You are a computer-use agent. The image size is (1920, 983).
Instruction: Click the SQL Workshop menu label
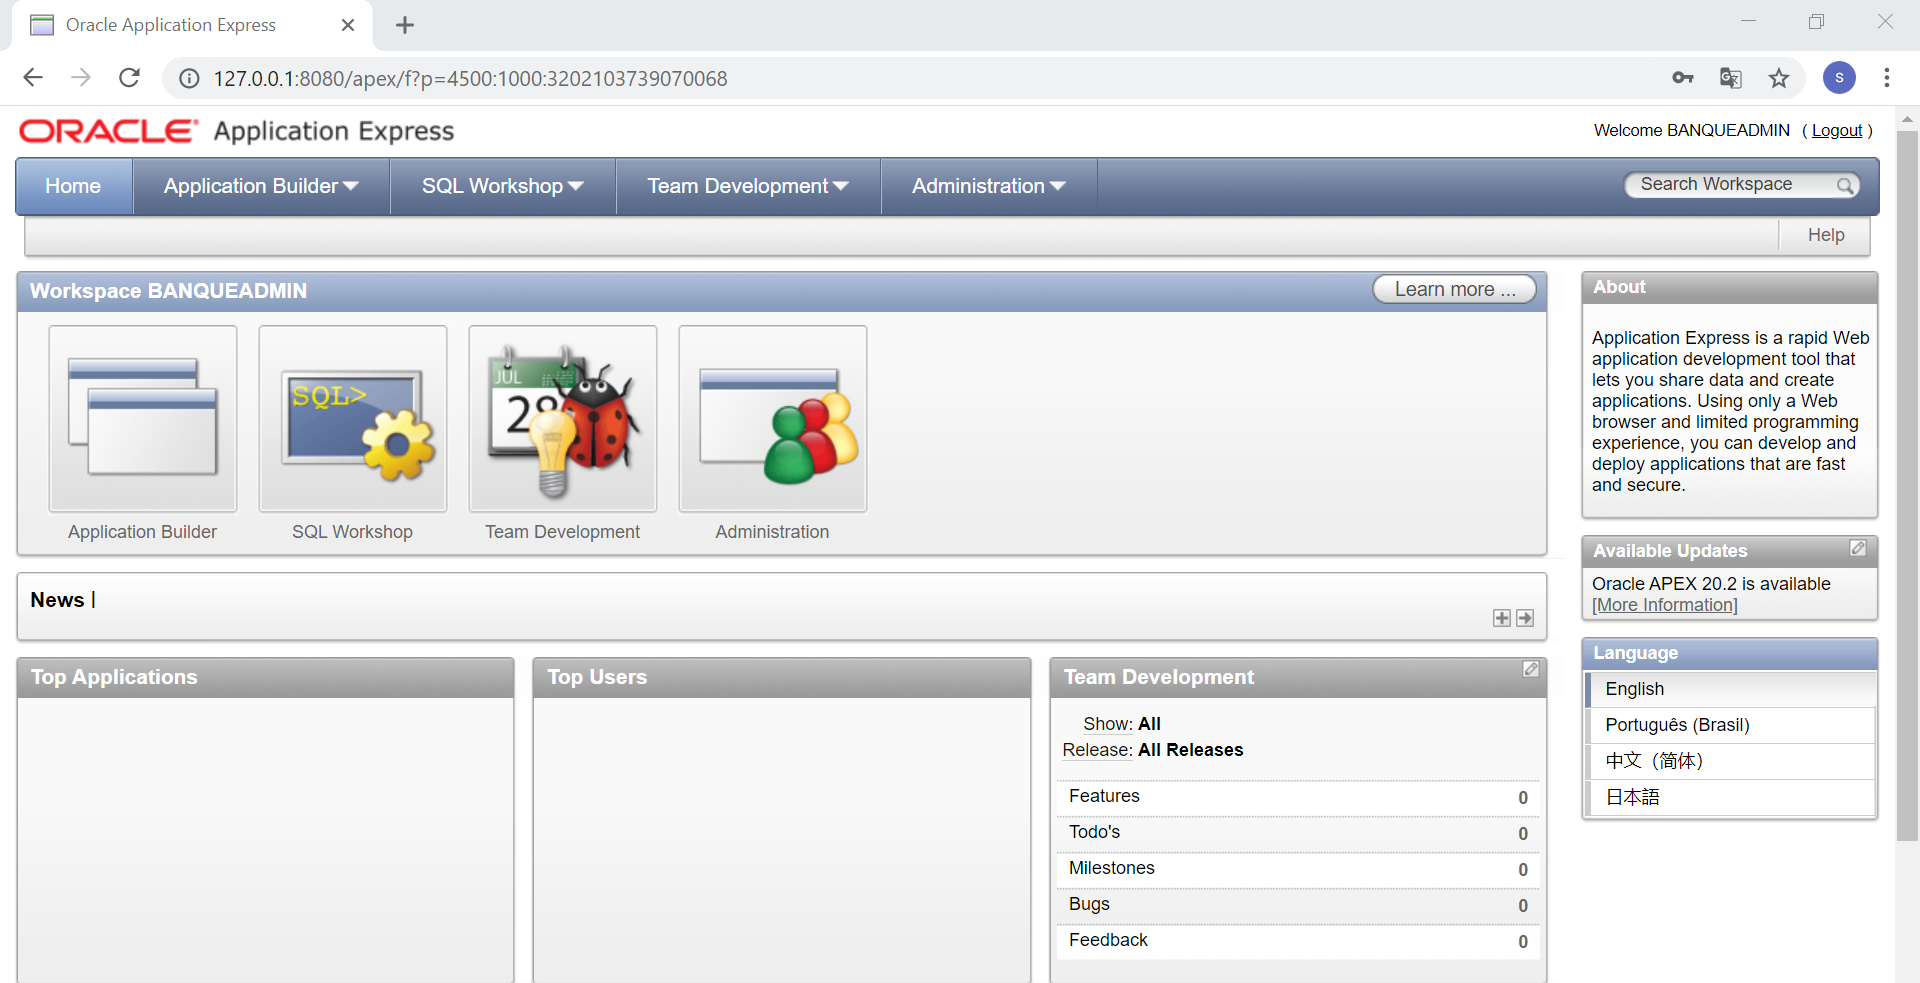tap(492, 186)
